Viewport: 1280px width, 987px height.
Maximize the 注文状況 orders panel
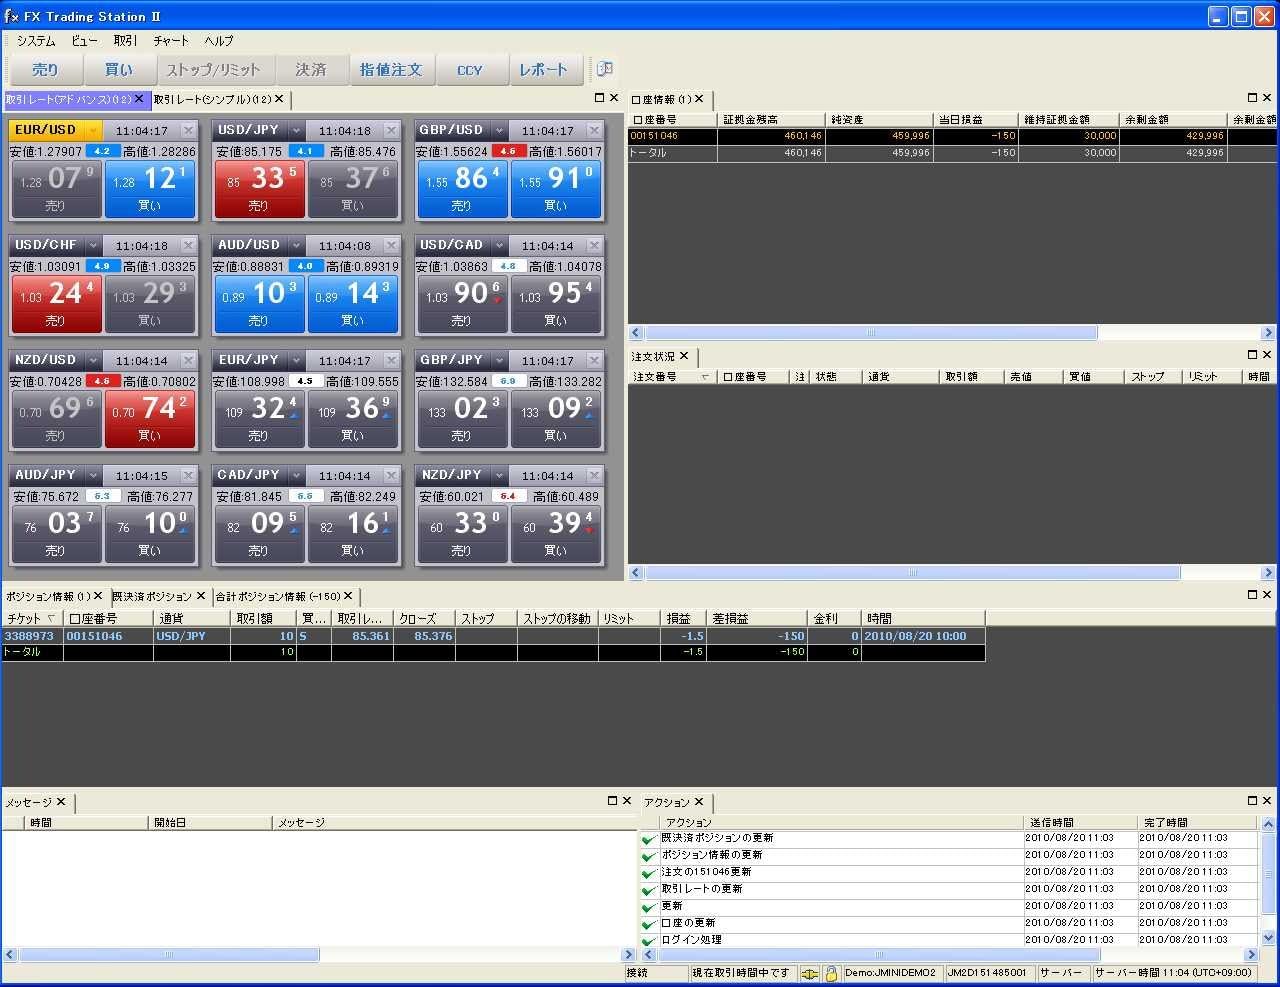[x=1252, y=355]
